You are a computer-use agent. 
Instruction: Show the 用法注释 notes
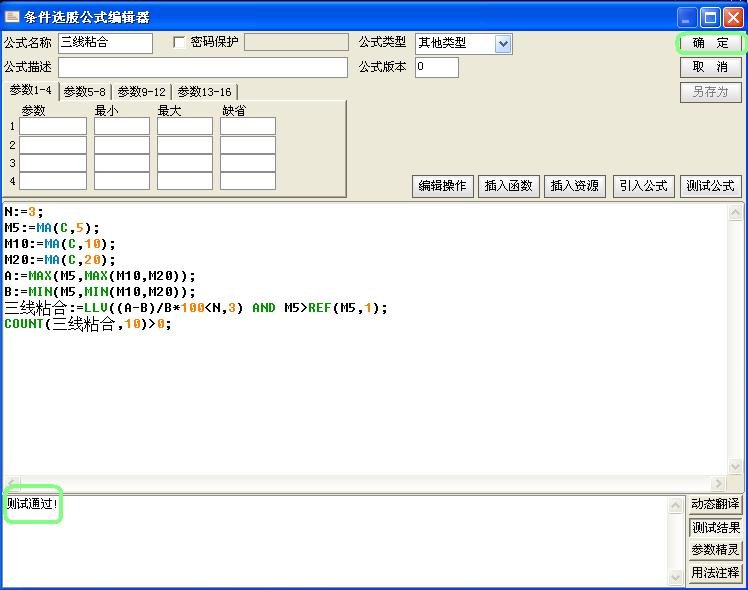pyautogui.click(x=715, y=573)
